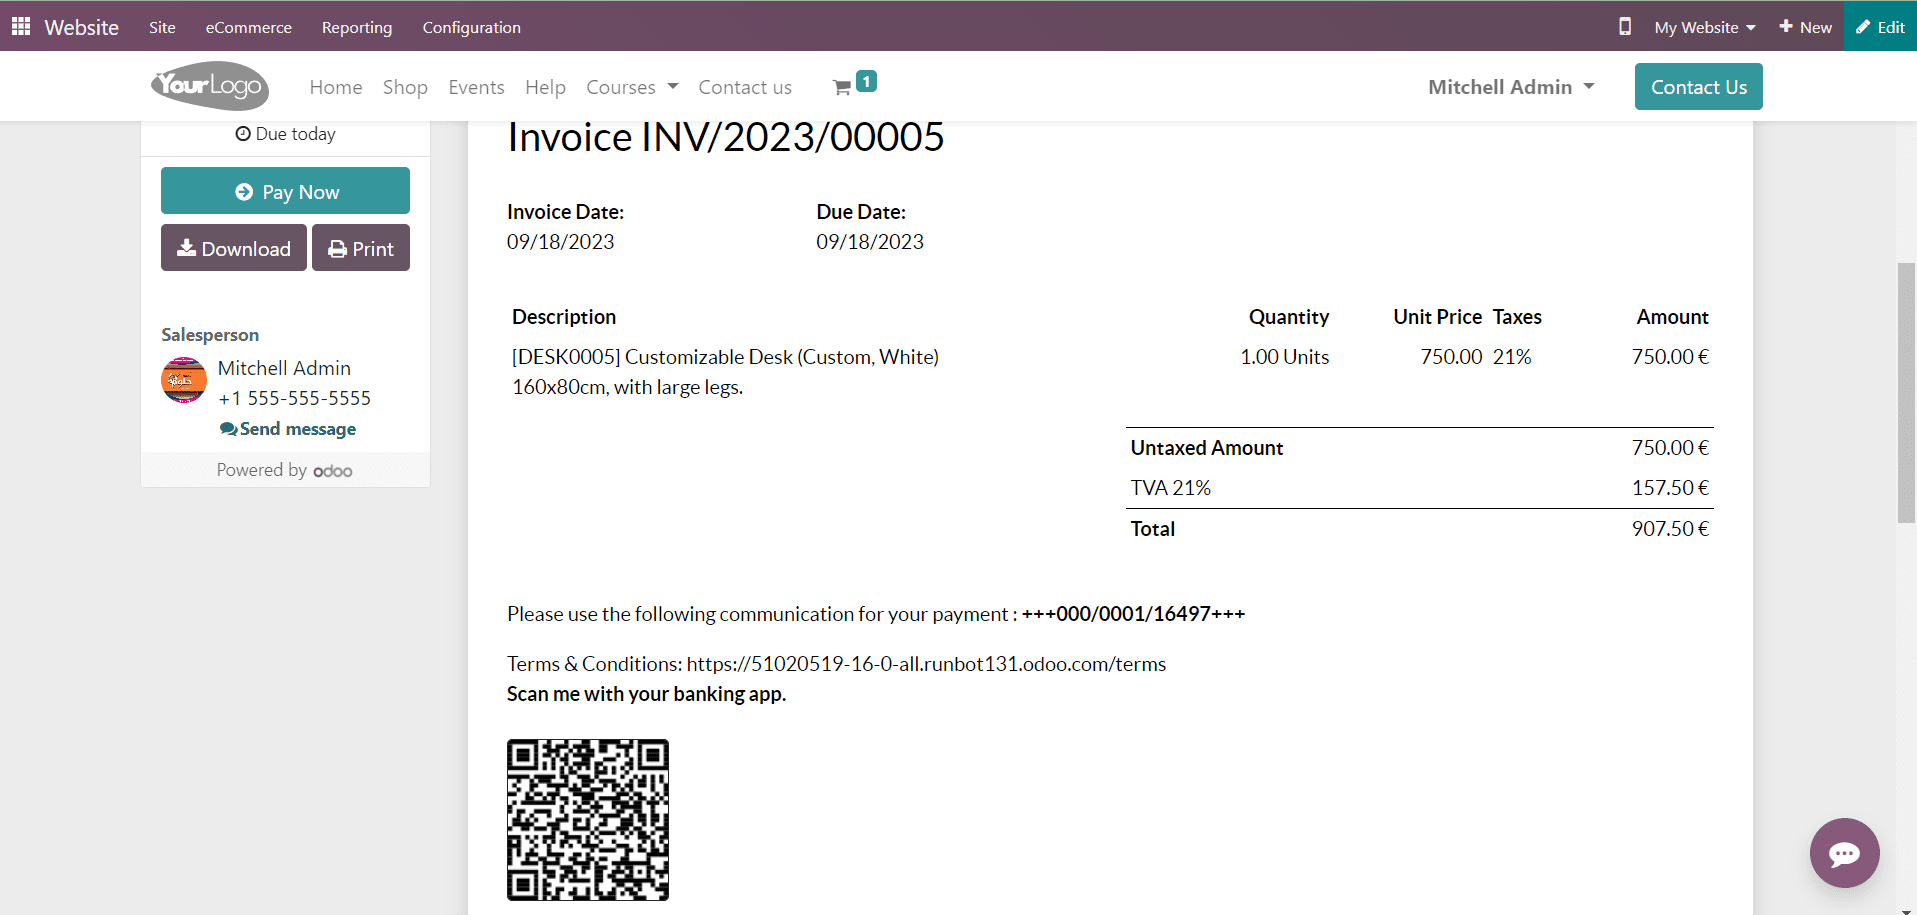Click the Pay Now button
The image size is (1917, 915).
[x=285, y=191]
